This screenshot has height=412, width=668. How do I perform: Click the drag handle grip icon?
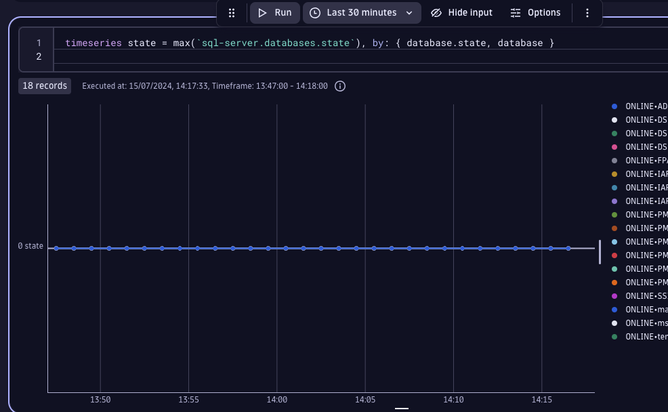pos(232,13)
